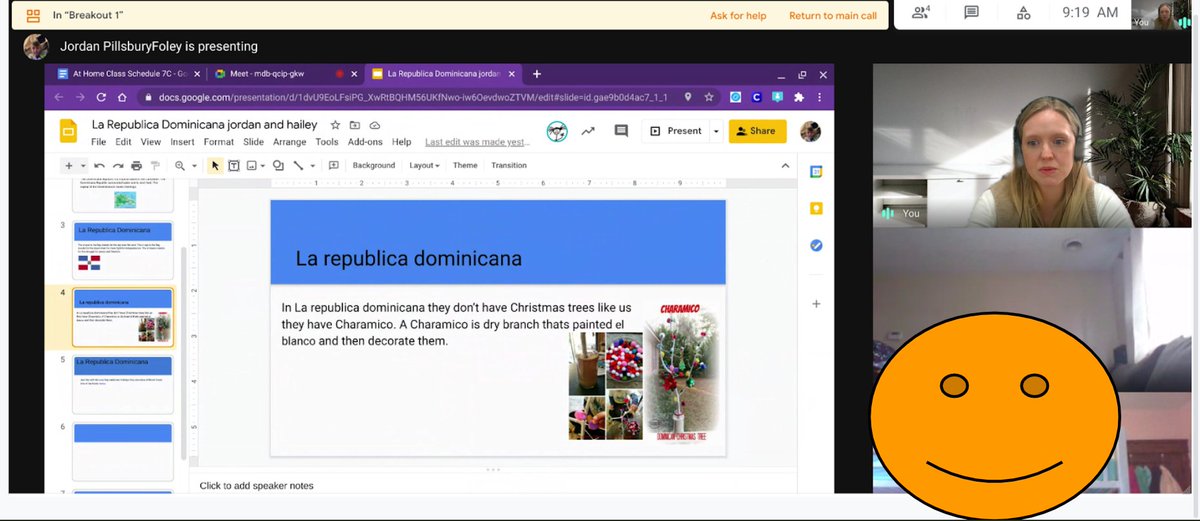Open Chrome extensions puzzle icon

click(798, 98)
